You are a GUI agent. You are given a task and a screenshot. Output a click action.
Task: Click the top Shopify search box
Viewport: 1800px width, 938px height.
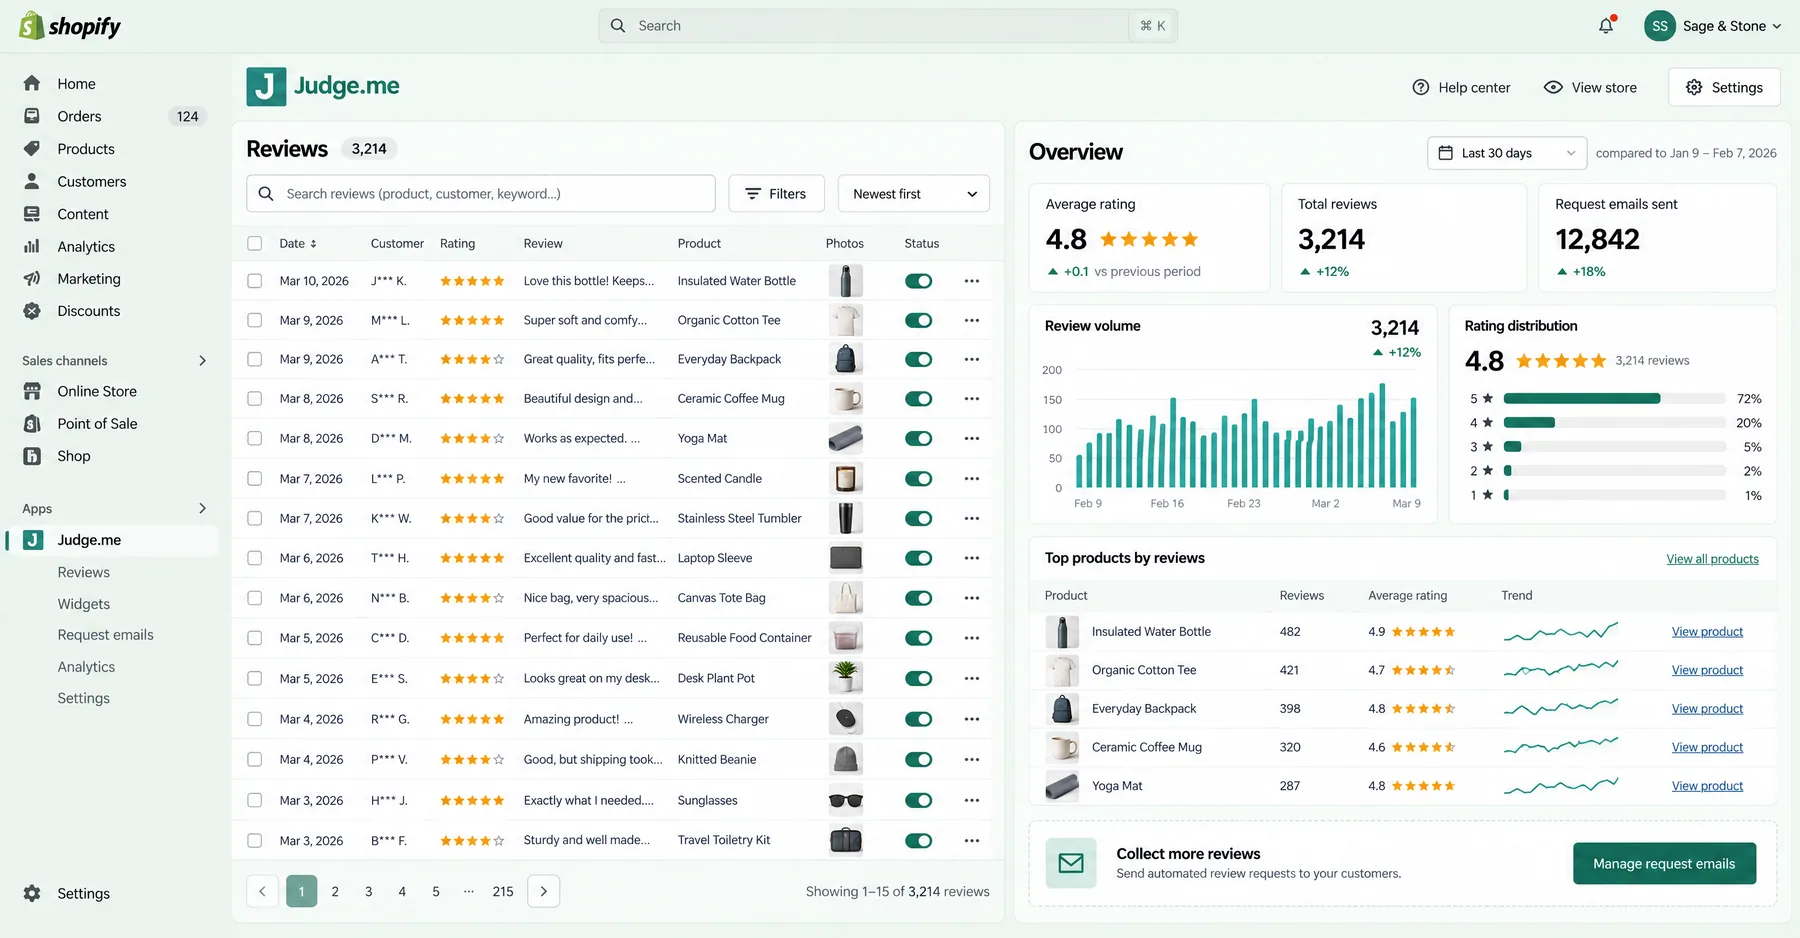[888, 26]
